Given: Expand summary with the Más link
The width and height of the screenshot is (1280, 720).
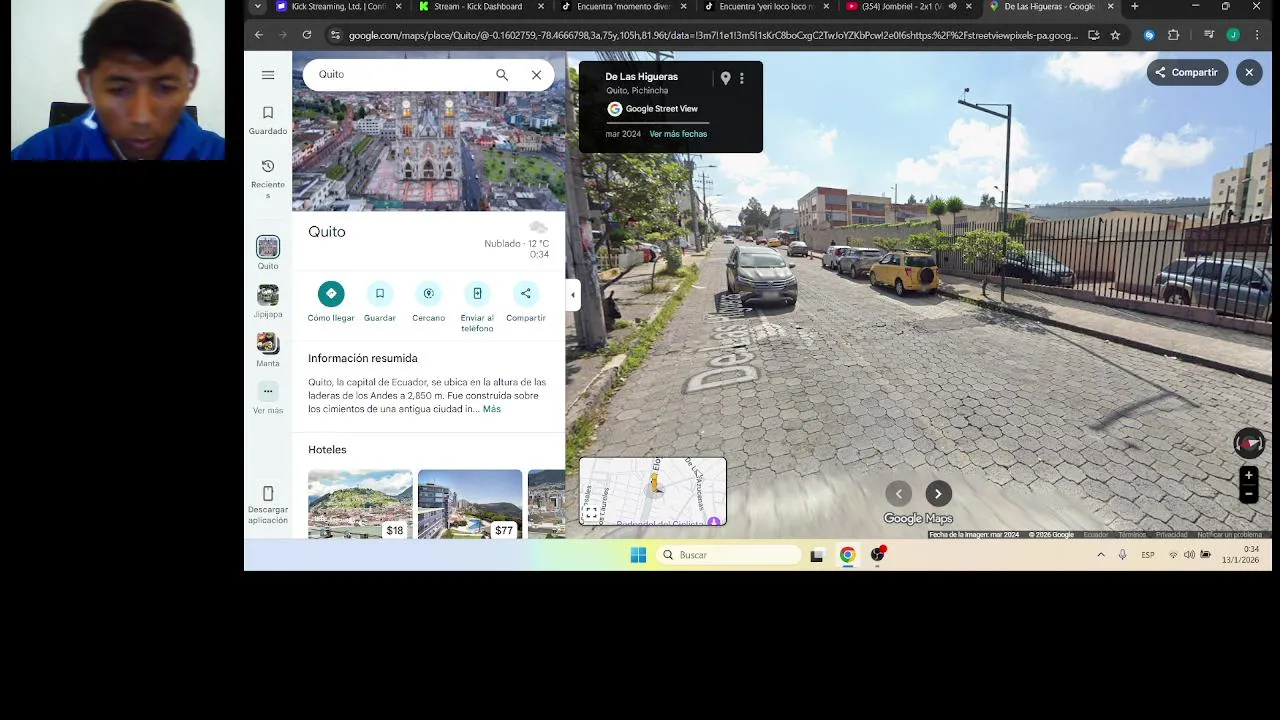Looking at the screenshot, I should 492,409.
